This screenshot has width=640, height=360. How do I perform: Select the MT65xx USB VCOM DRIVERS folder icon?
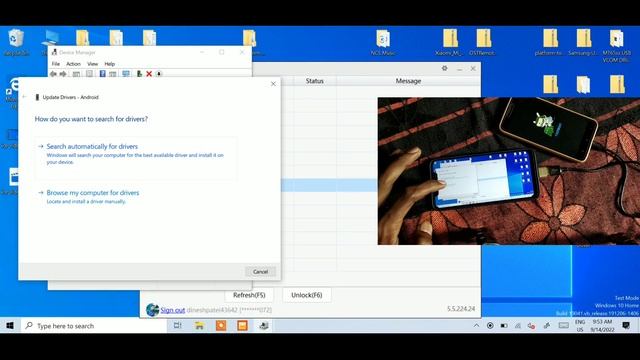[x=617, y=46]
